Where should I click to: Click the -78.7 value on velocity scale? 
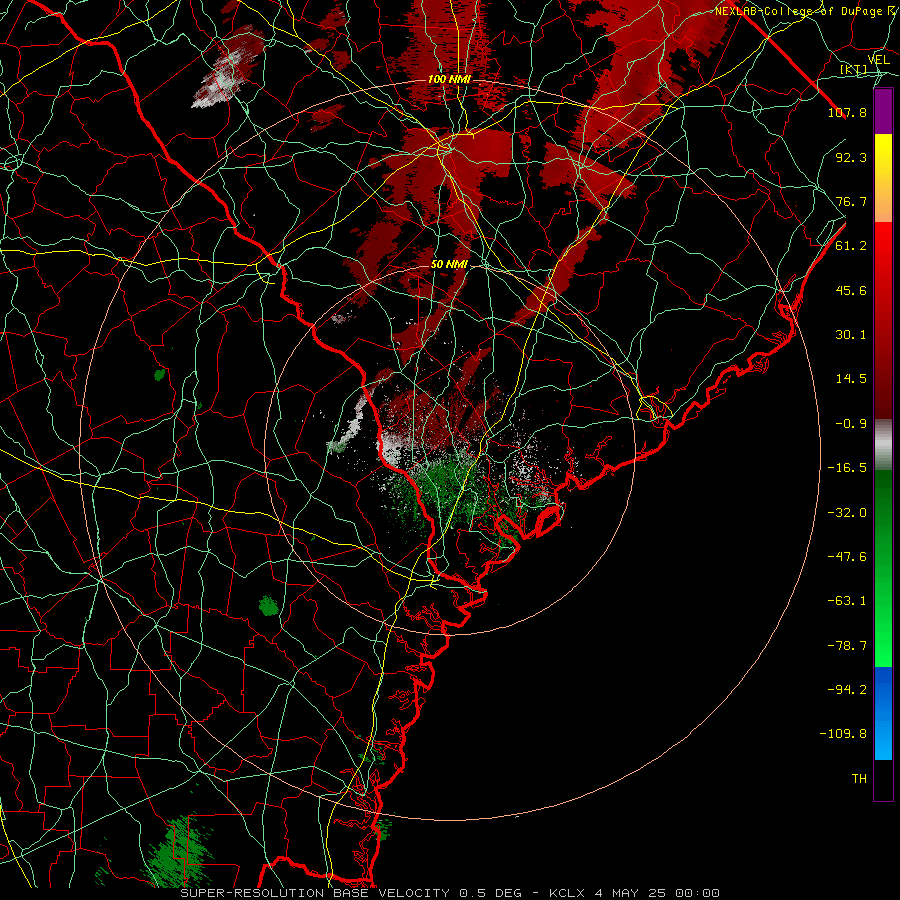(x=847, y=646)
